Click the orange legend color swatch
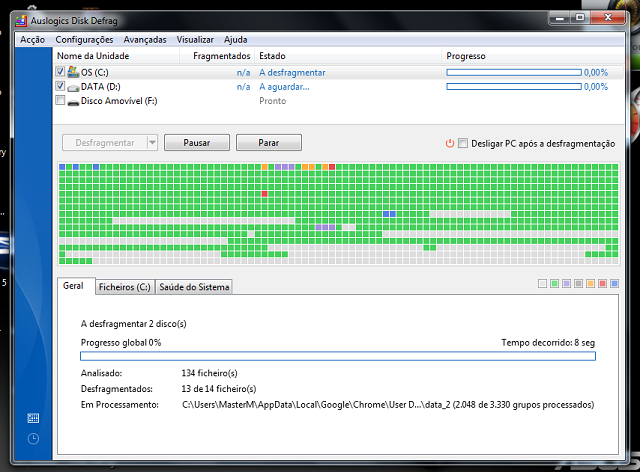Screen dimensions: 640x472 click(590, 283)
